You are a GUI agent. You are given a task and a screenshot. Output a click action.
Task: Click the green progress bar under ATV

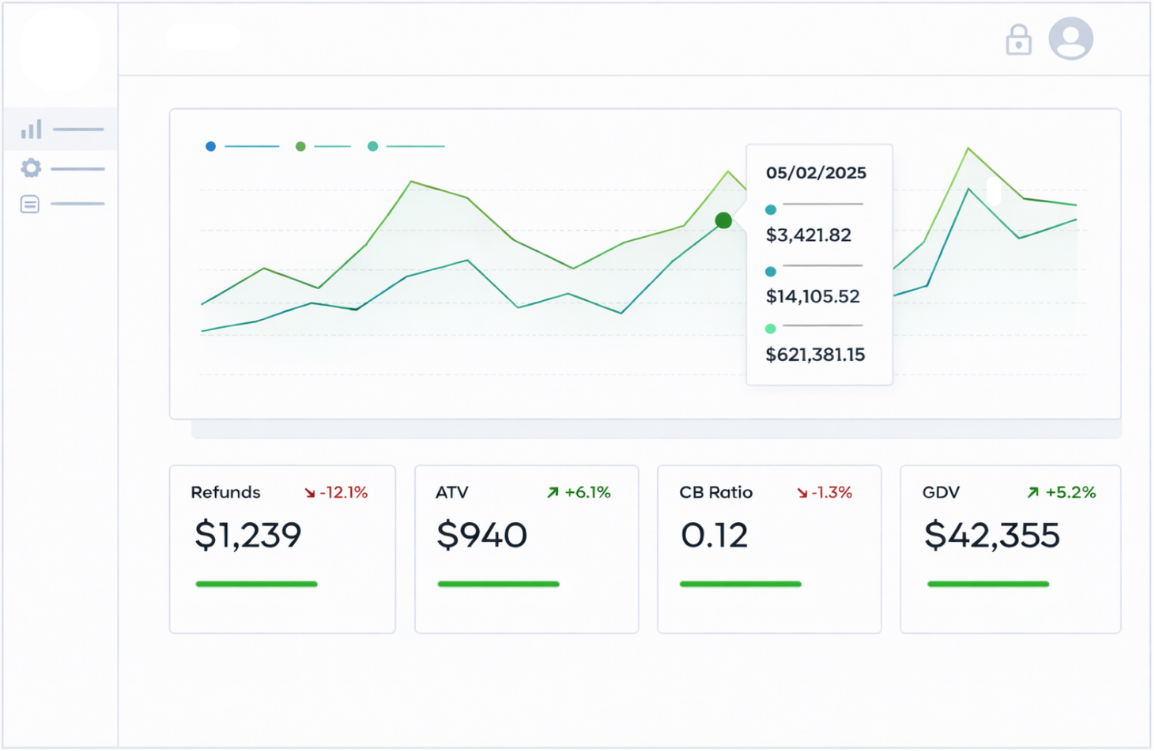point(499,584)
